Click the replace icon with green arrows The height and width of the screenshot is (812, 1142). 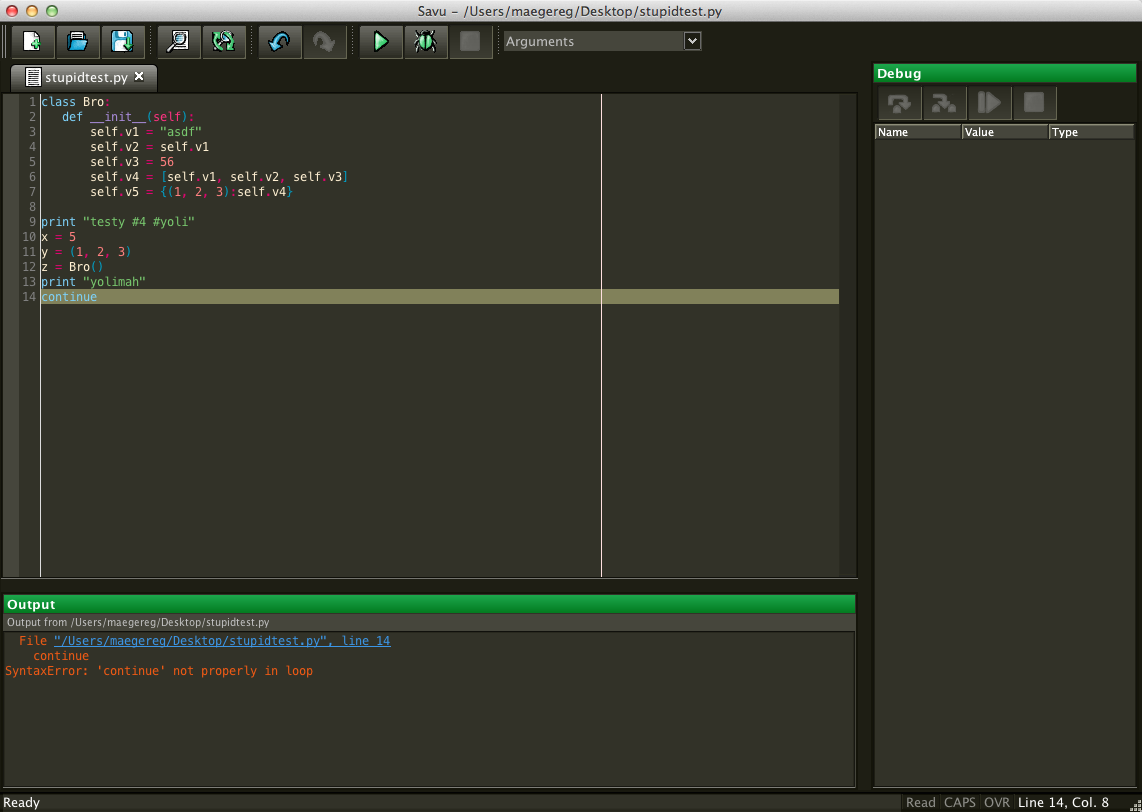[x=224, y=42]
